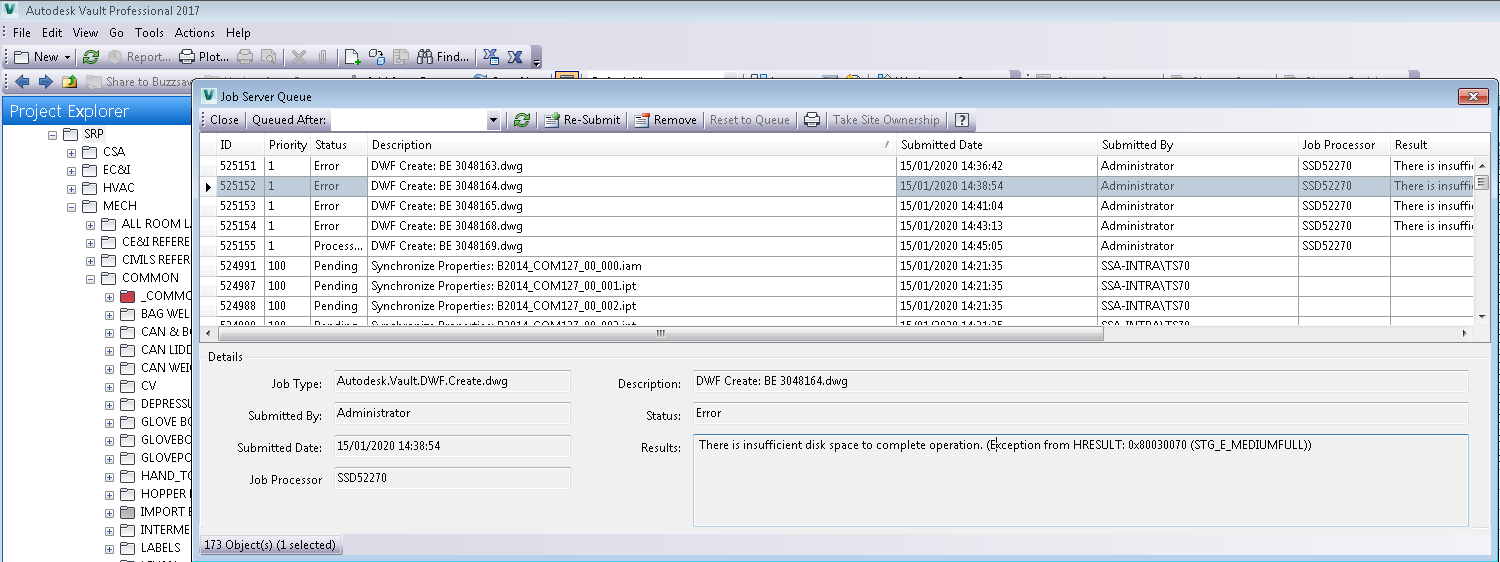Click the plain Excel X icon
Viewport: 1500px width, 562px height.
click(515, 57)
